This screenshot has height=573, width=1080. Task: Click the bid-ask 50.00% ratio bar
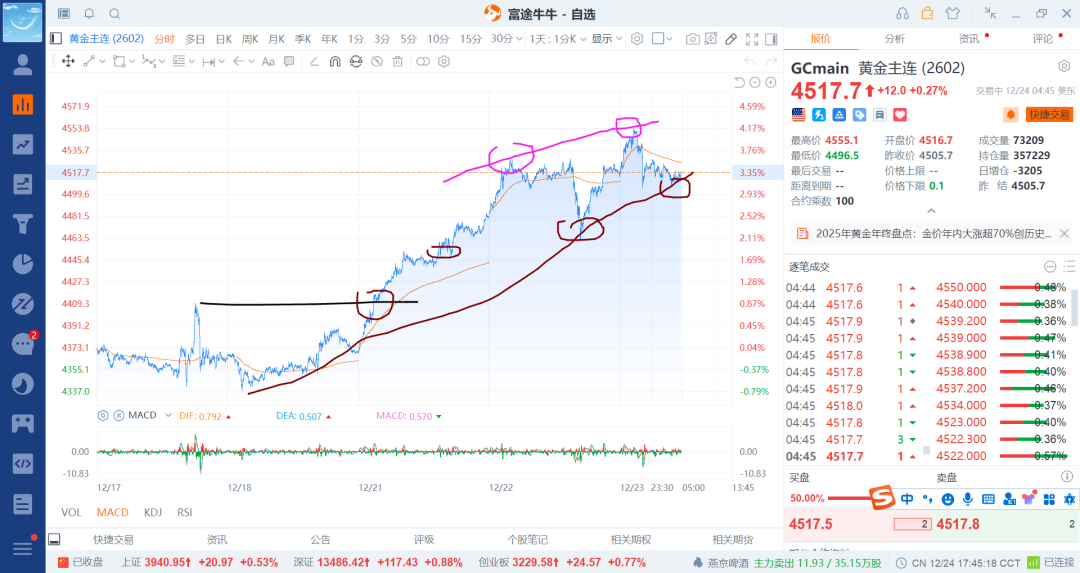click(x=851, y=498)
